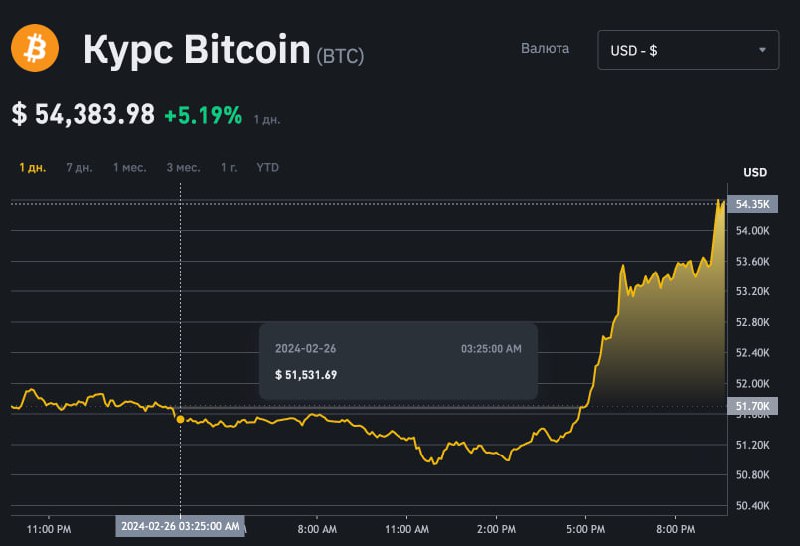Viewport: 800px width, 546px height.
Task: Select the 1 дн. time range tab
Action: pyautogui.click(x=33, y=167)
